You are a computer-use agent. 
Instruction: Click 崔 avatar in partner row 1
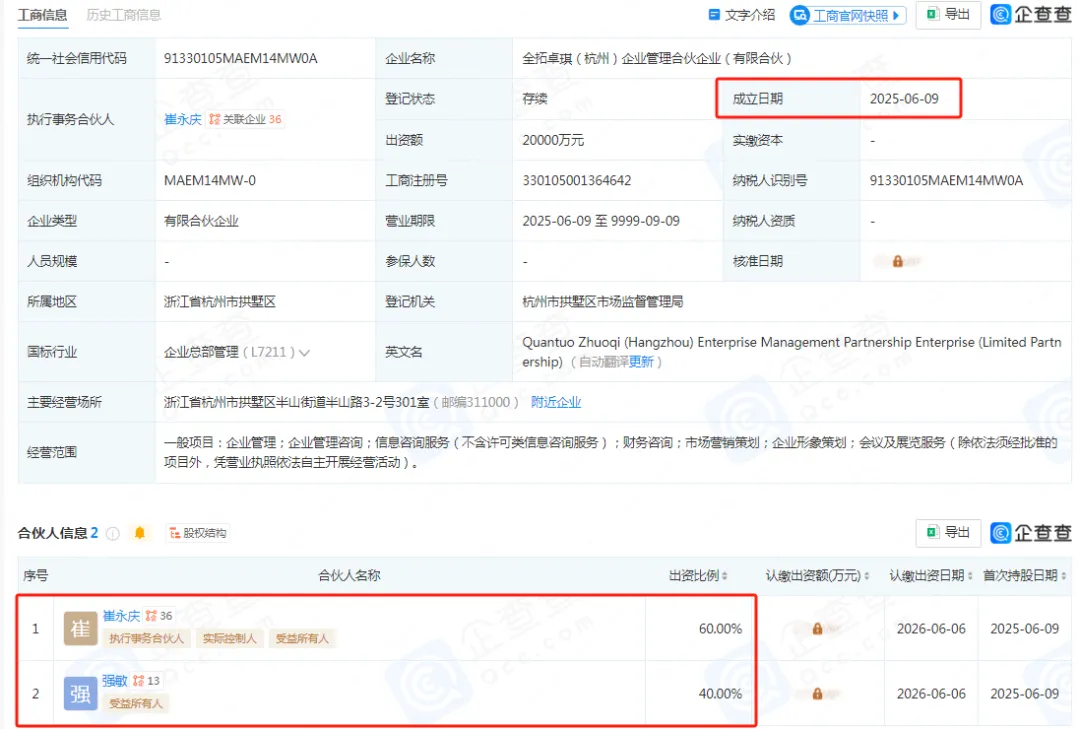80,628
